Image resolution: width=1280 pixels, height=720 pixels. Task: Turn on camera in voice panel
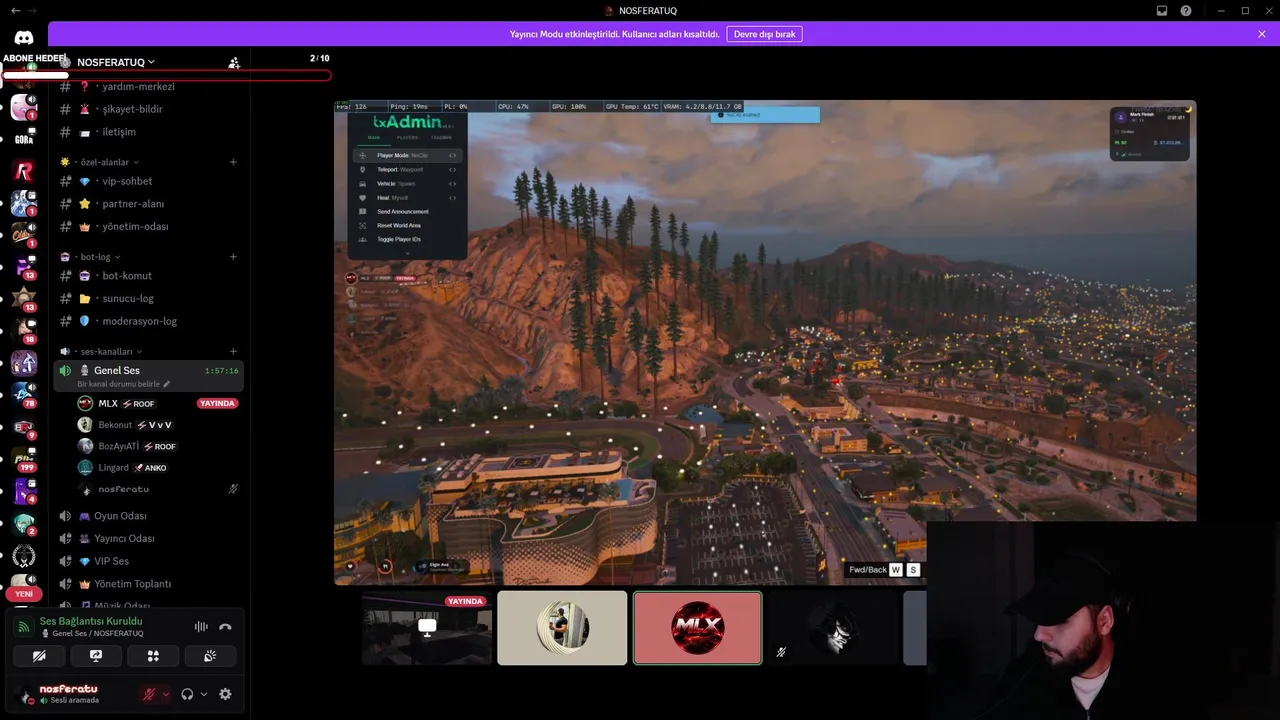[x=39, y=656]
